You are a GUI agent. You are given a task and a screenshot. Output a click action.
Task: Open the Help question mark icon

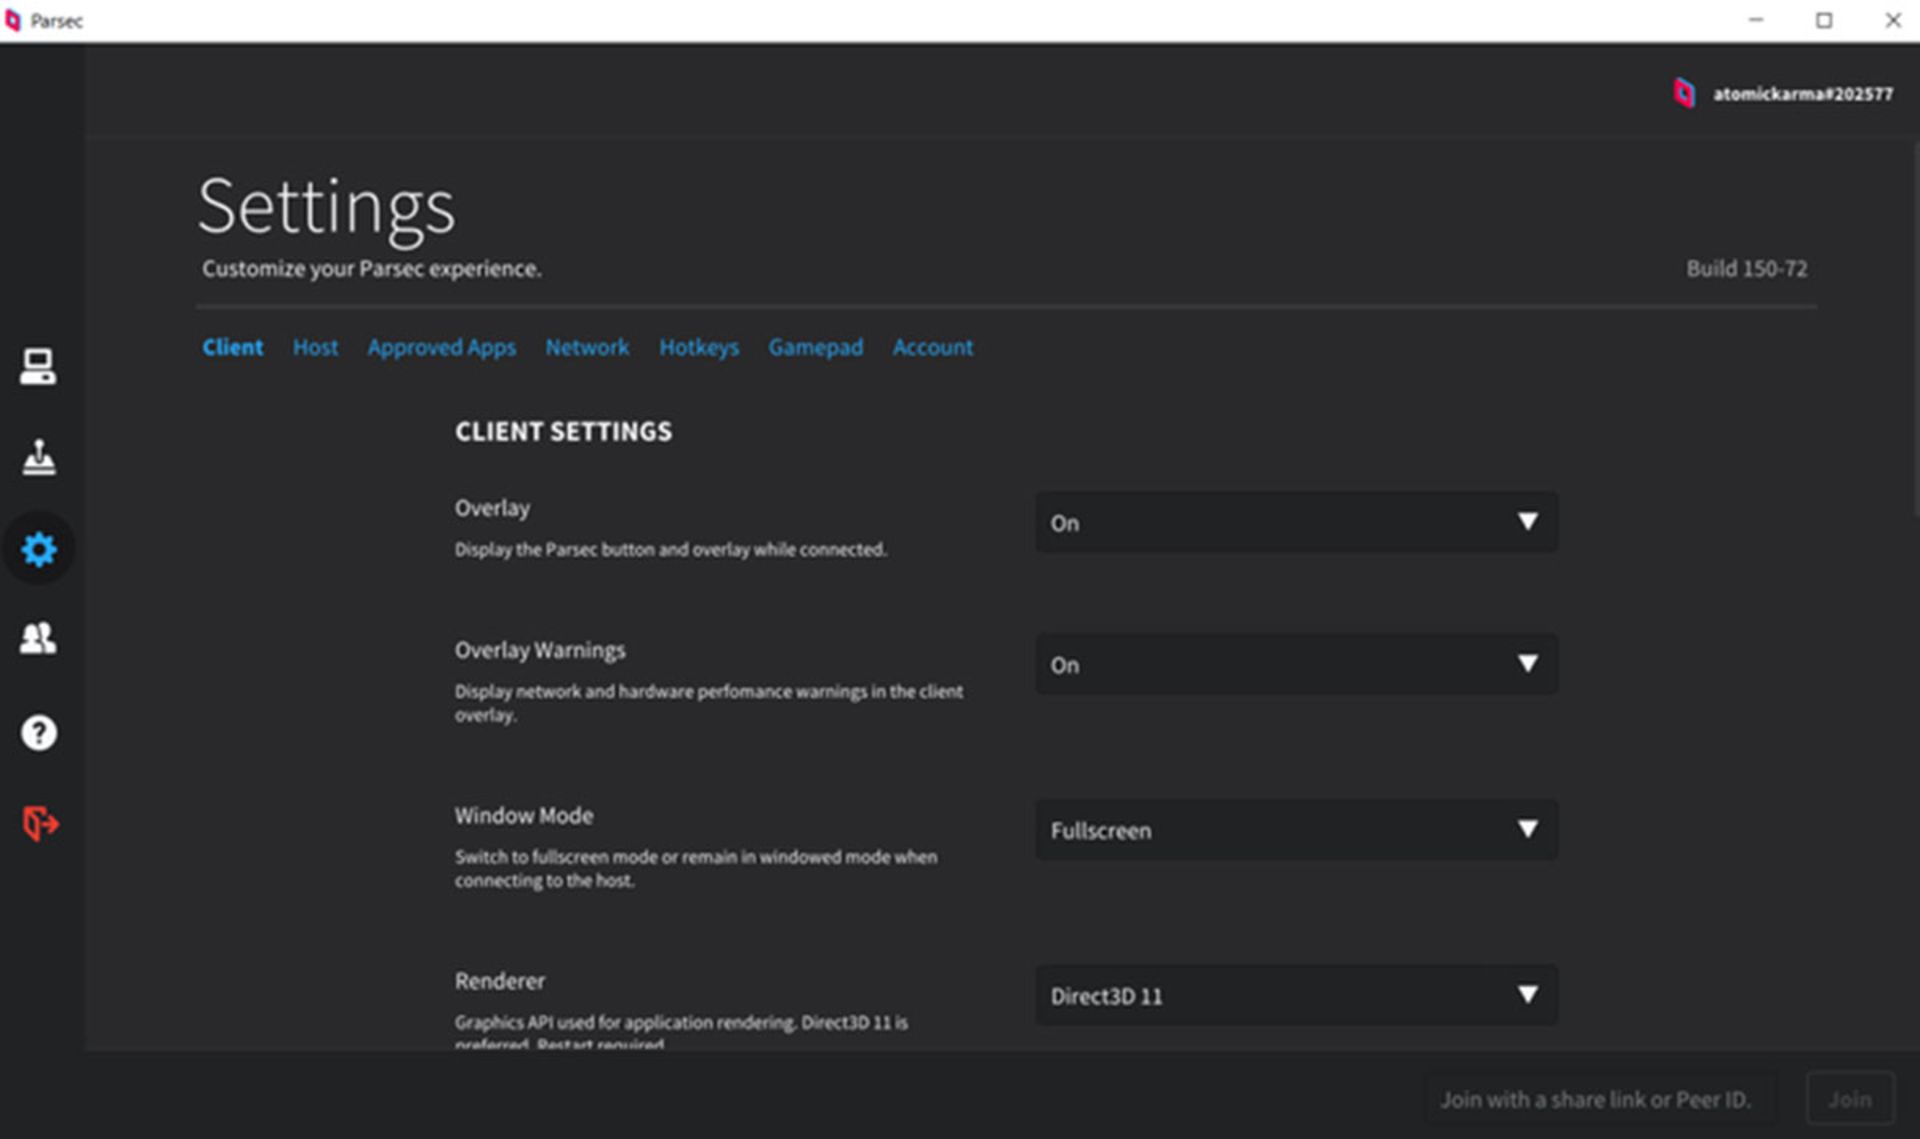coord(38,733)
